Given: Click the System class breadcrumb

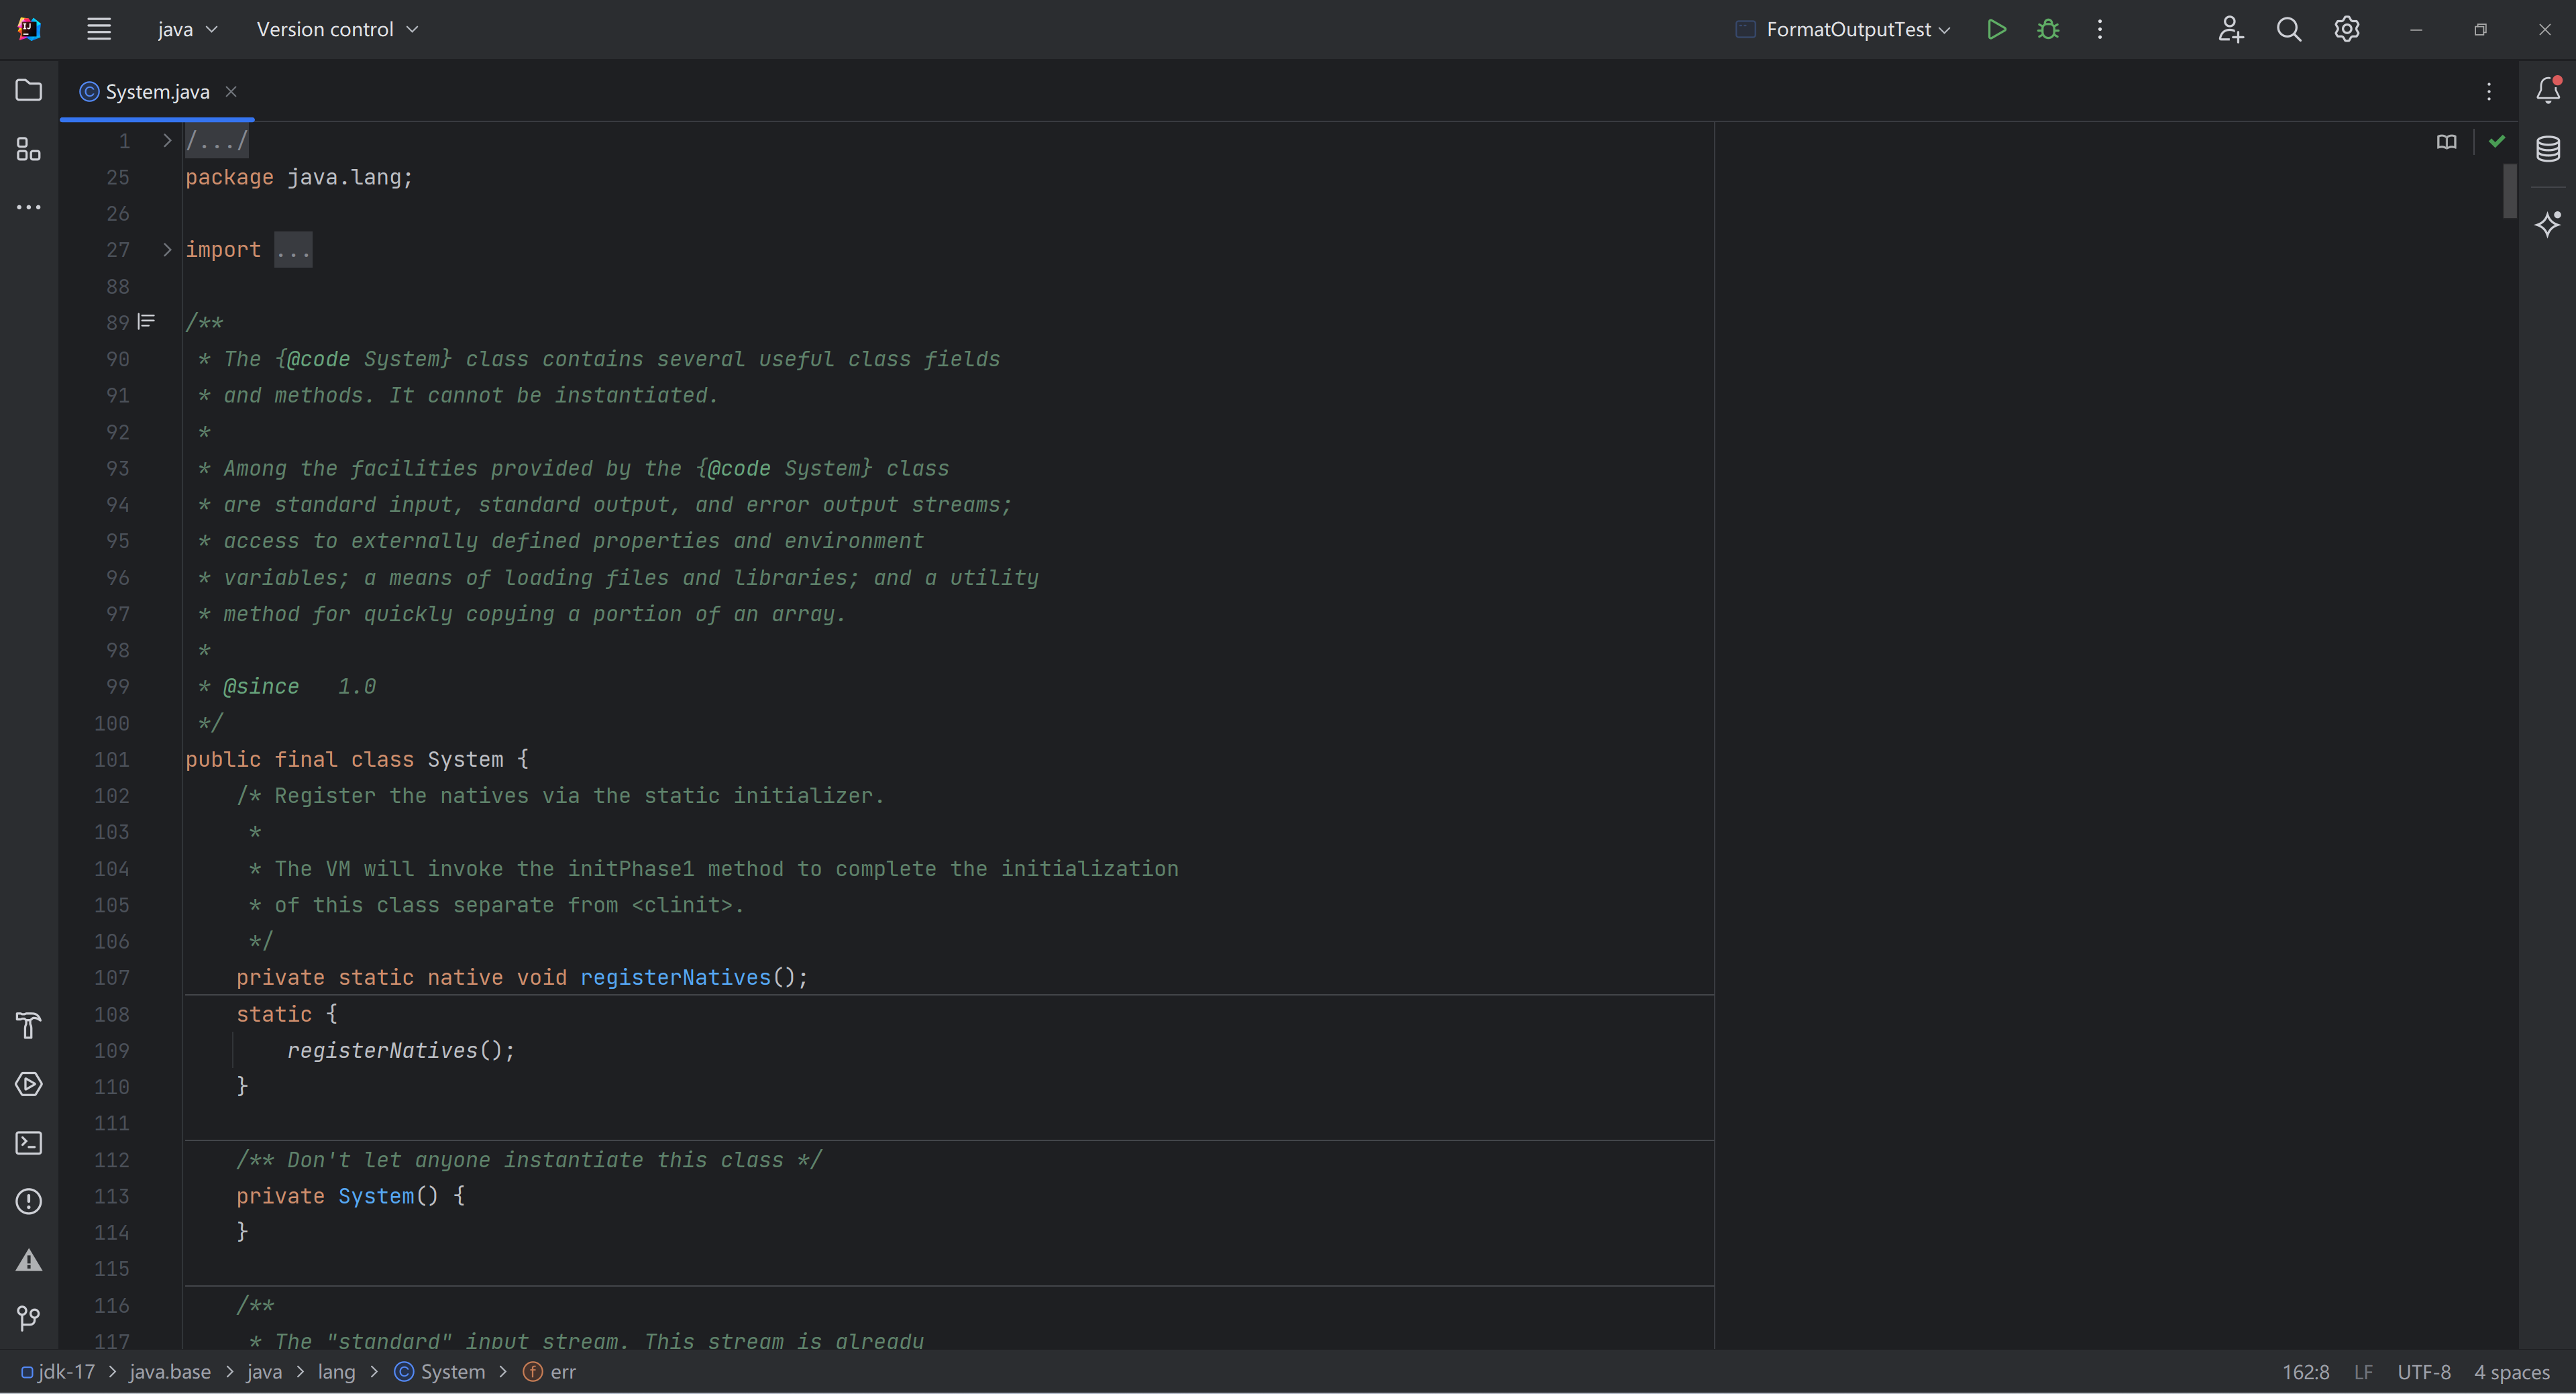Looking at the screenshot, I should click(x=440, y=1372).
